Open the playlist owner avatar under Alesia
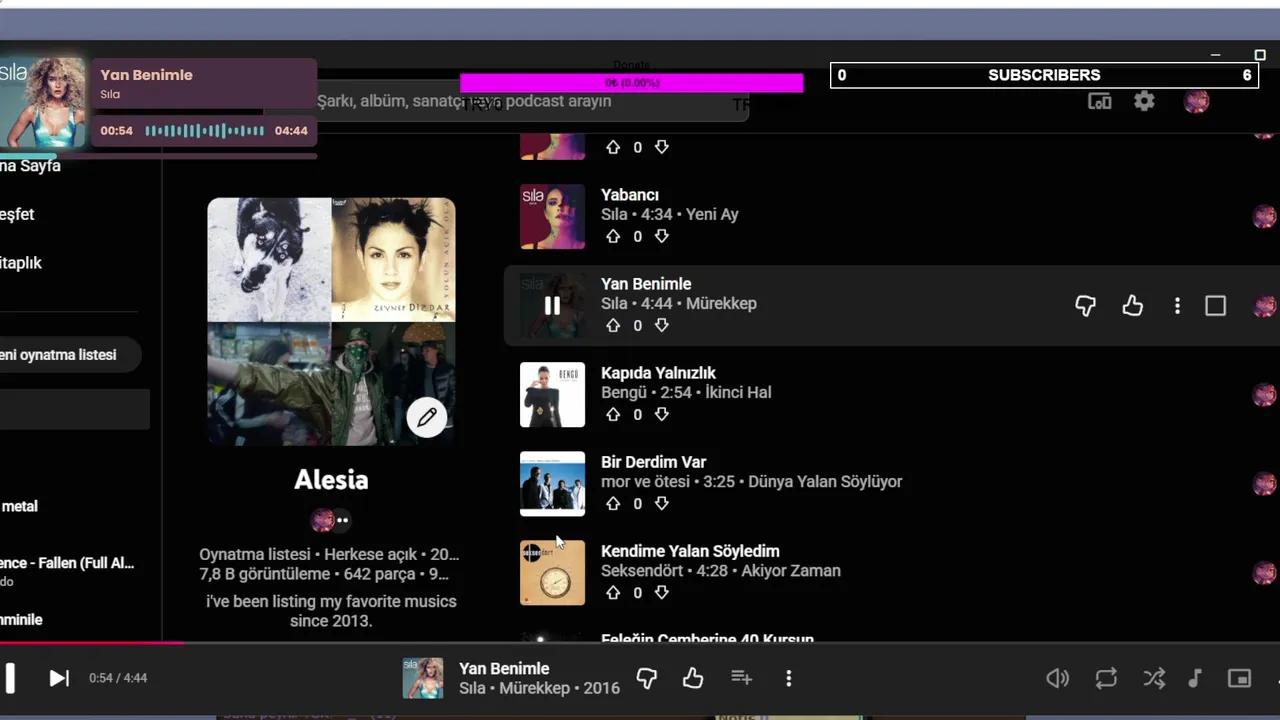The image size is (1280, 720). pyautogui.click(x=322, y=520)
